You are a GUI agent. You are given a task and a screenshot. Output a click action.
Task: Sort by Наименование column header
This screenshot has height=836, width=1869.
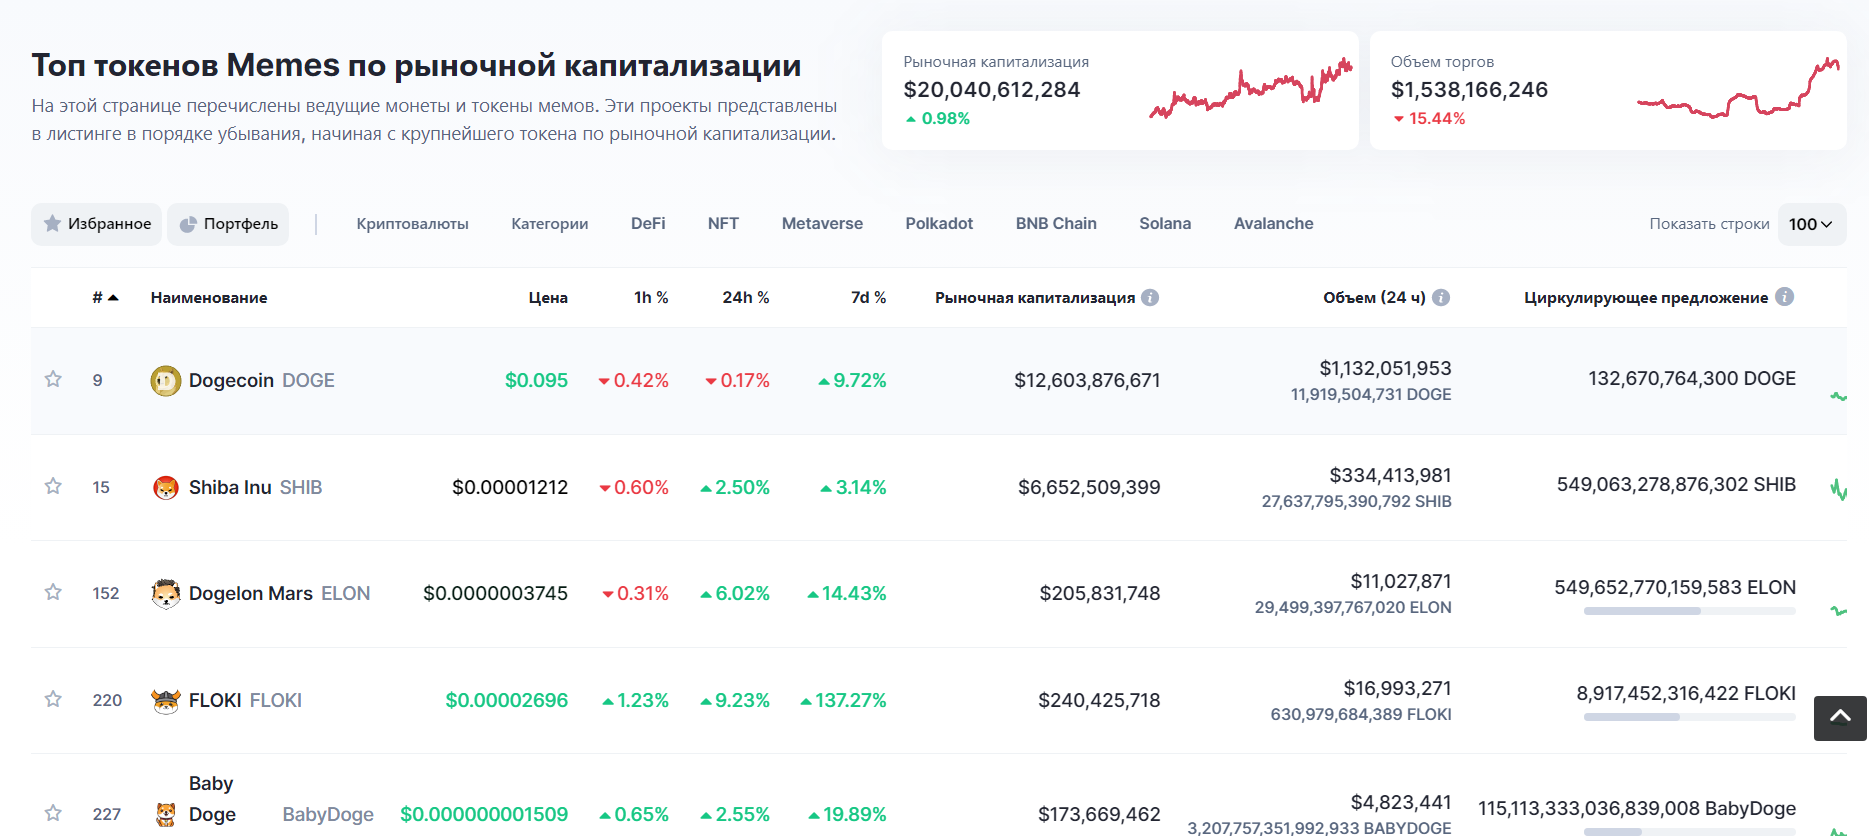click(209, 297)
